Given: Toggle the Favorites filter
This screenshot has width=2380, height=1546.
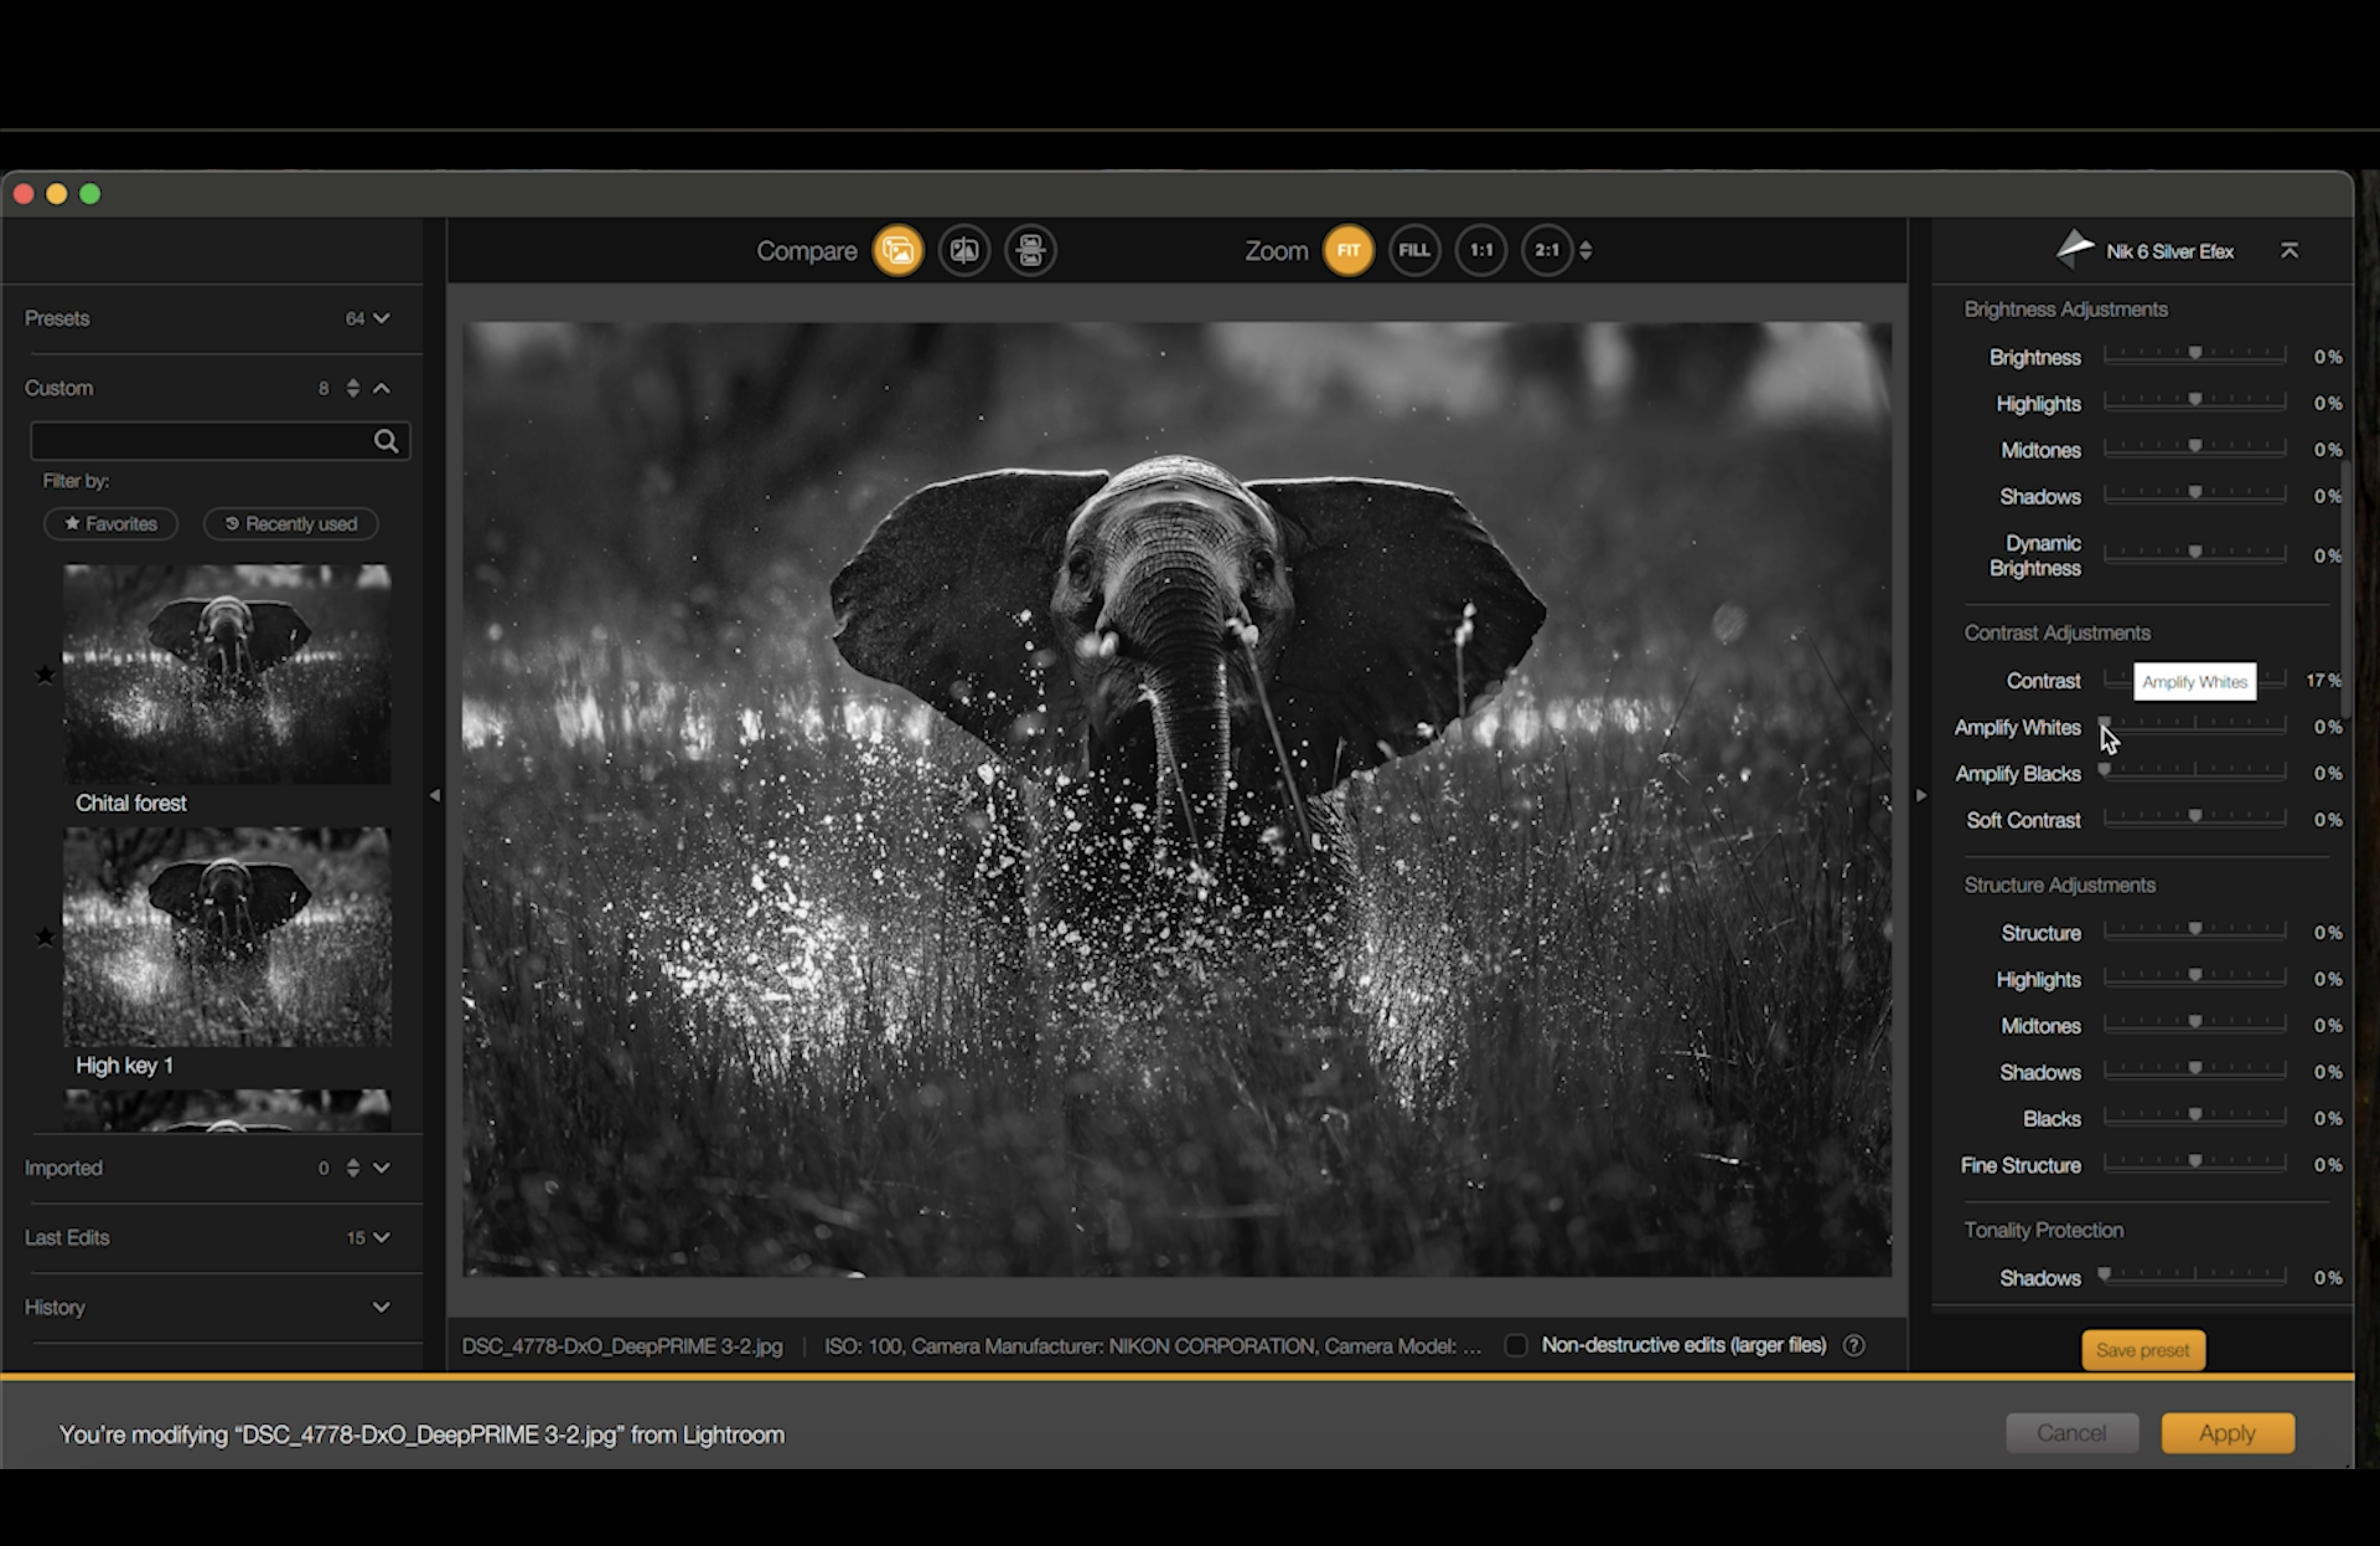Looking at the screenshot, I should pyautogui.click(x=111, y=524).
